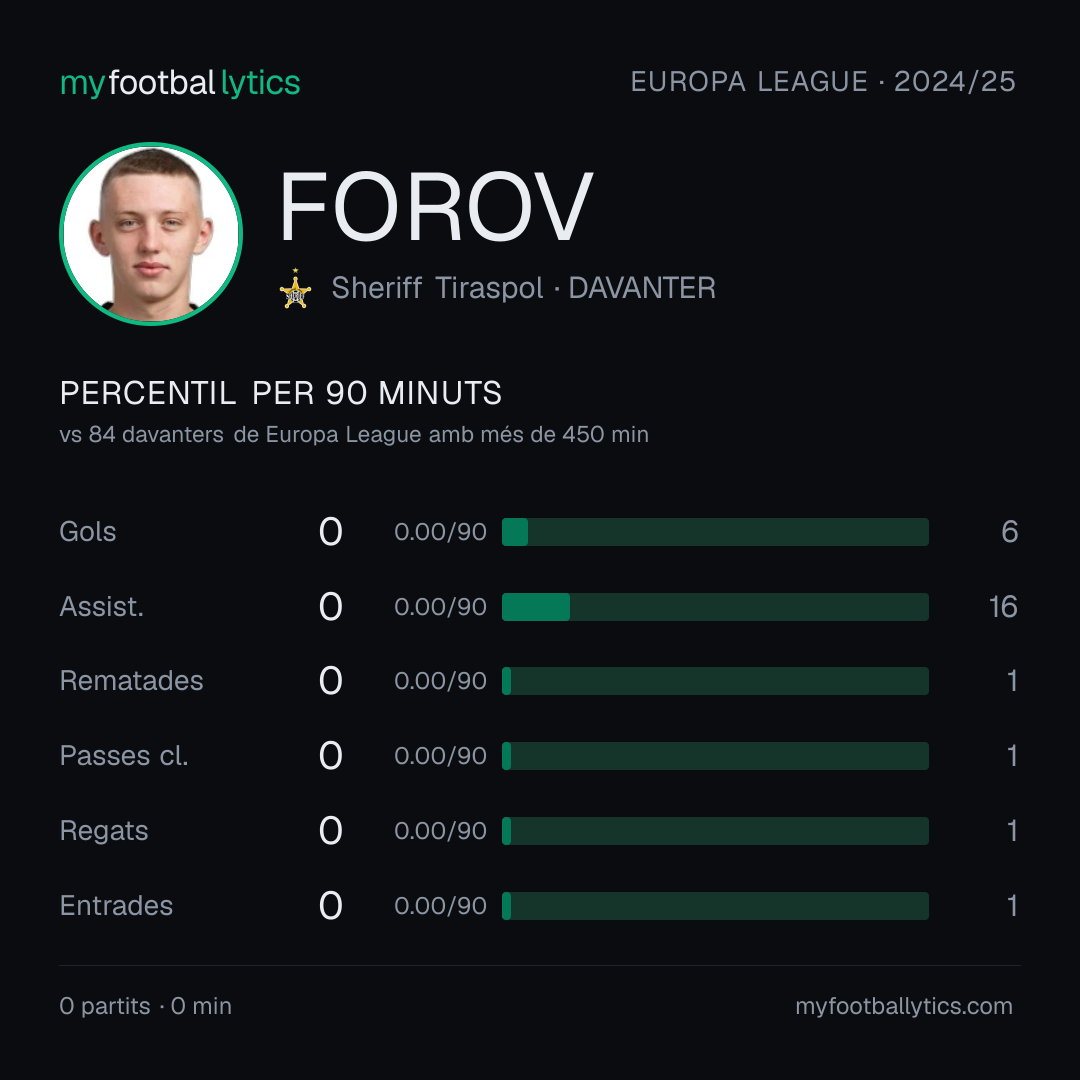
Task: Click the Sheriff Tiraspol team name
Action: coord(437,288)
